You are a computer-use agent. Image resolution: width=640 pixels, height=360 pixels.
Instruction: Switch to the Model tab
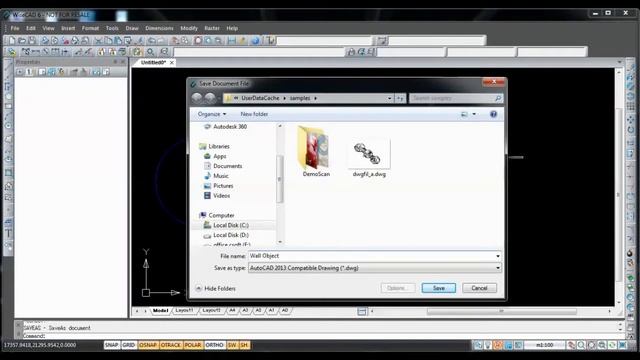coord(160,311)
